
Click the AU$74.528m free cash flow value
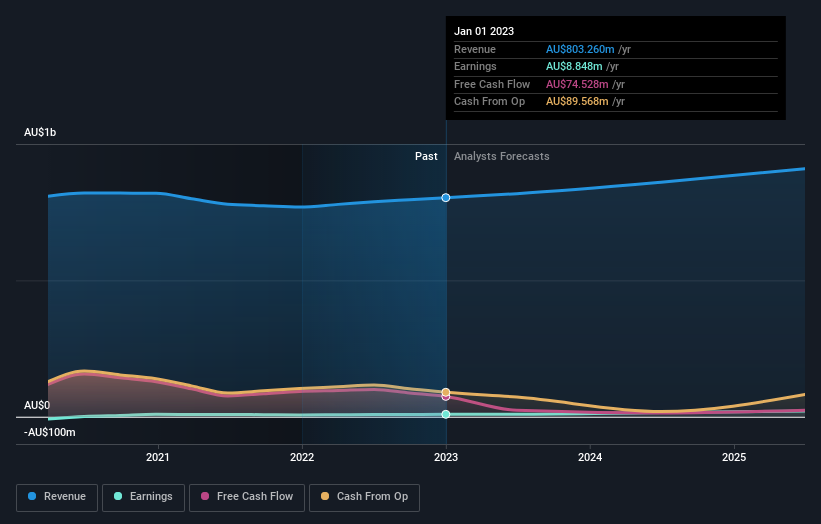[577, 84]
